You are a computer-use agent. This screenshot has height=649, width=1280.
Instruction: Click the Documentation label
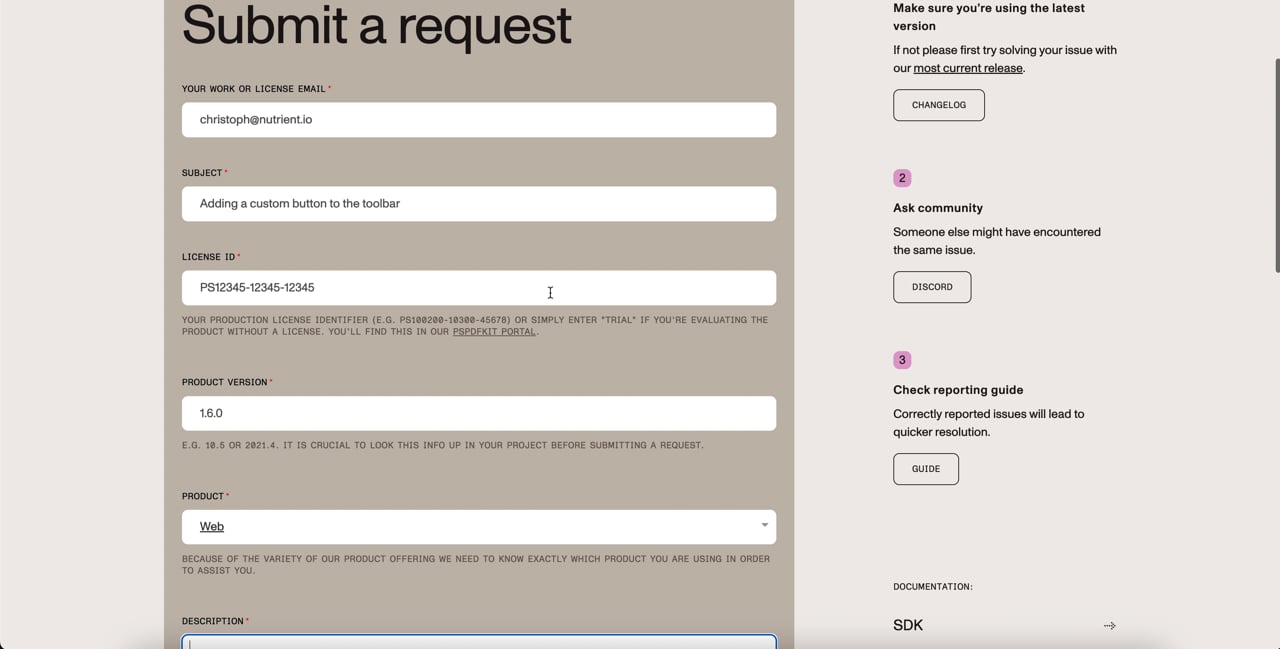pyautogui.click(x=933, y=587)
